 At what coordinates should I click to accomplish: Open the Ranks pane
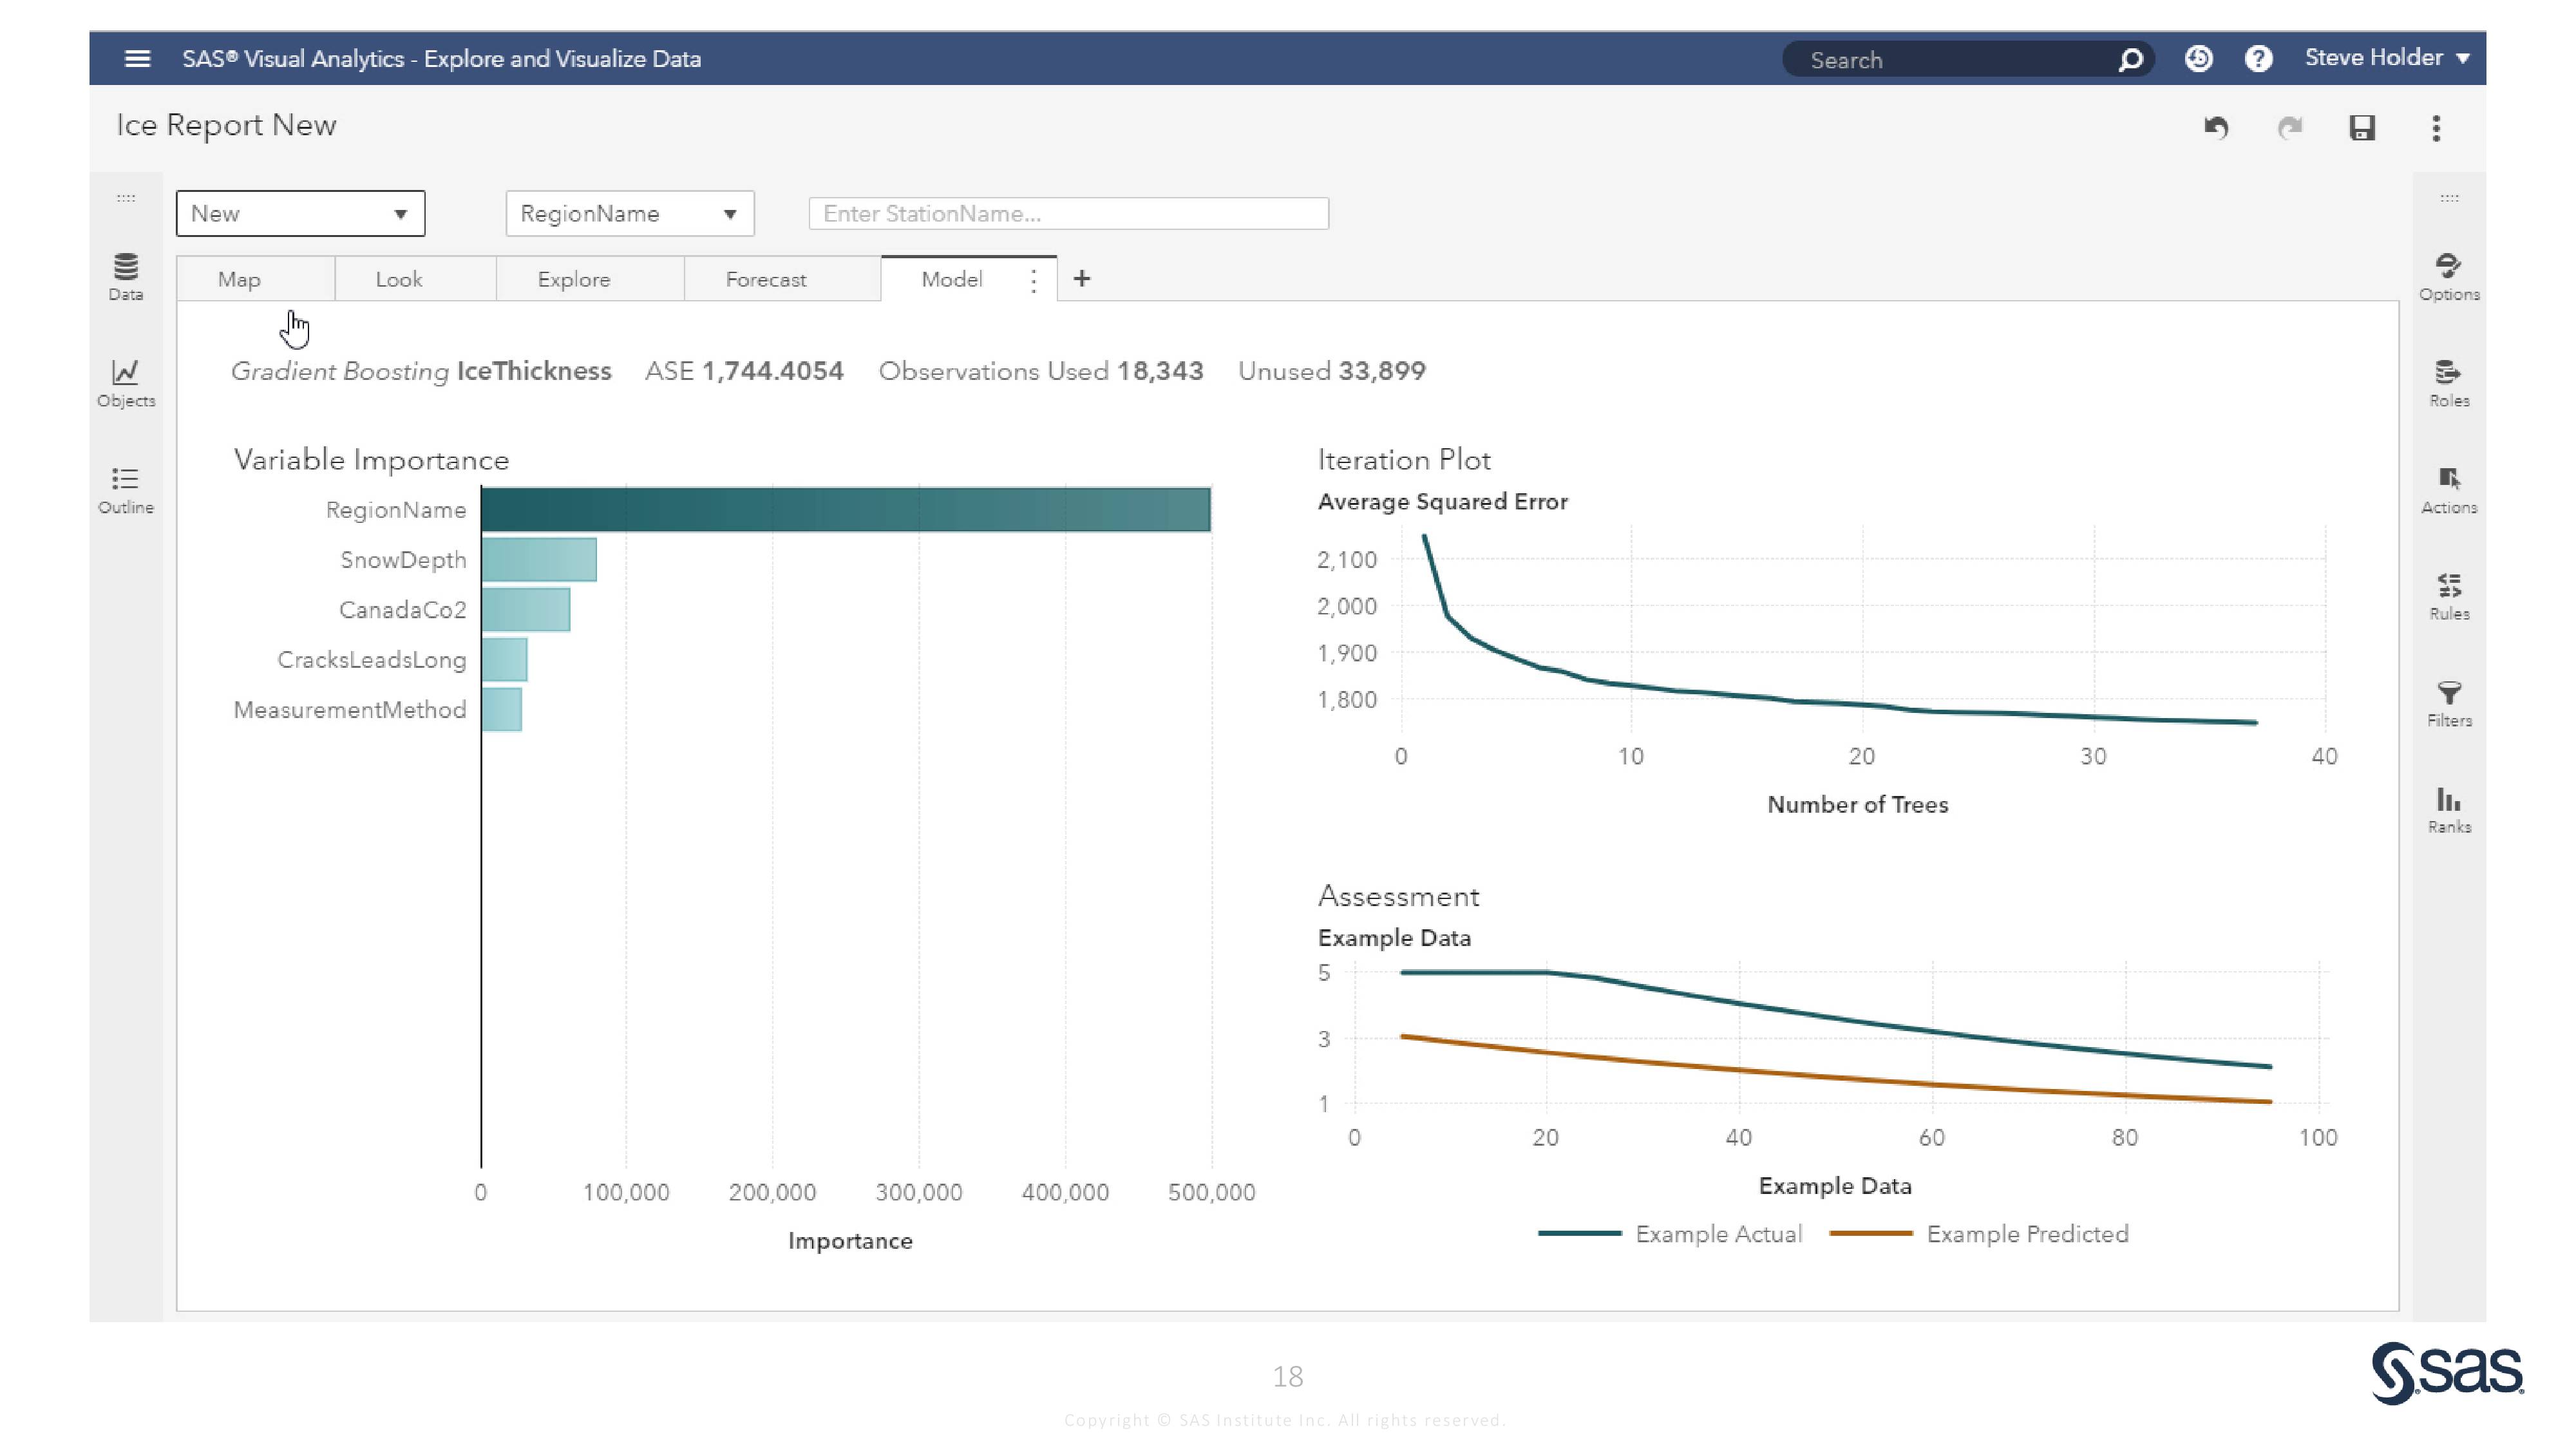[x=2449, y=810]
